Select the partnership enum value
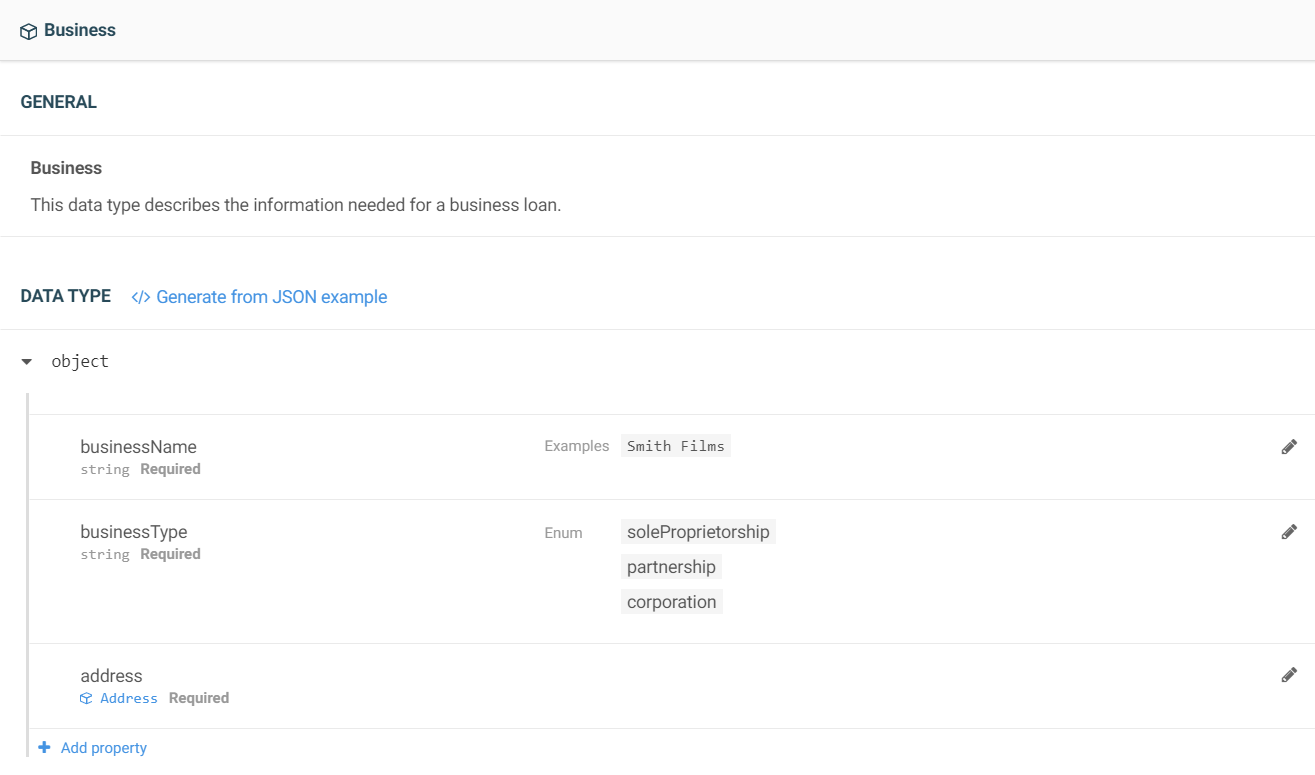This screenshot has height=775, width=1315. 671,567
